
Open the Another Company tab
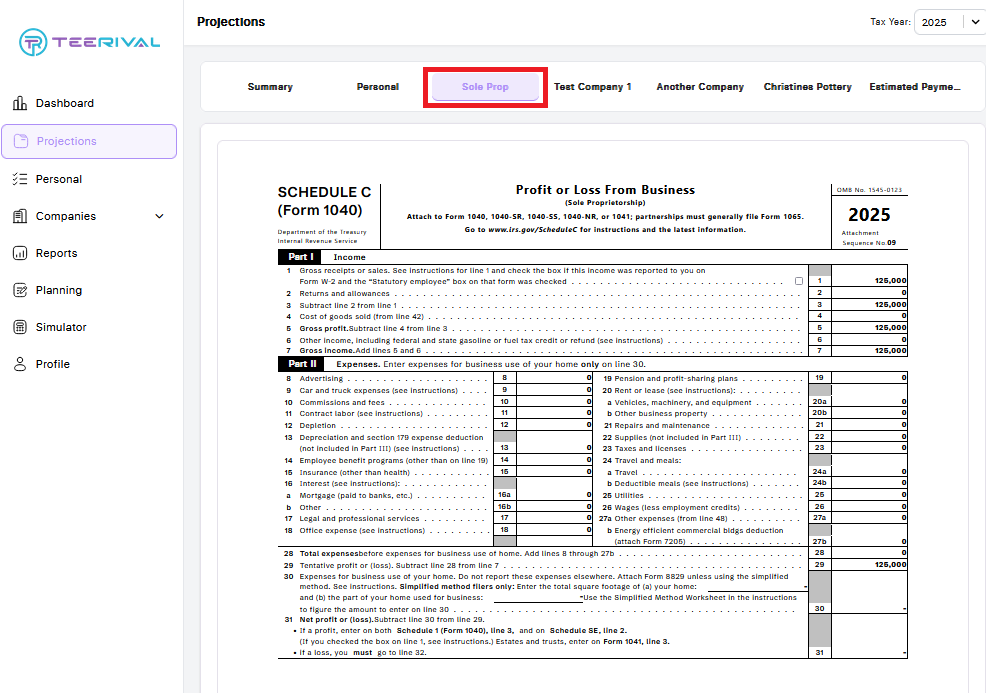pos(700,87)
